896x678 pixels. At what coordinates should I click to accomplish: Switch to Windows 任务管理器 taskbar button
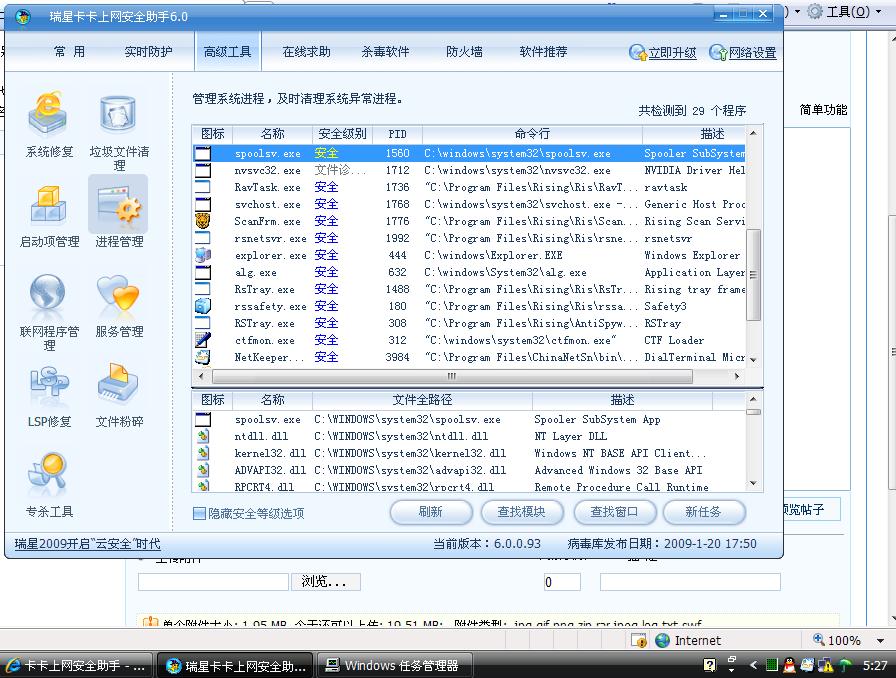(x=394, y=665)
